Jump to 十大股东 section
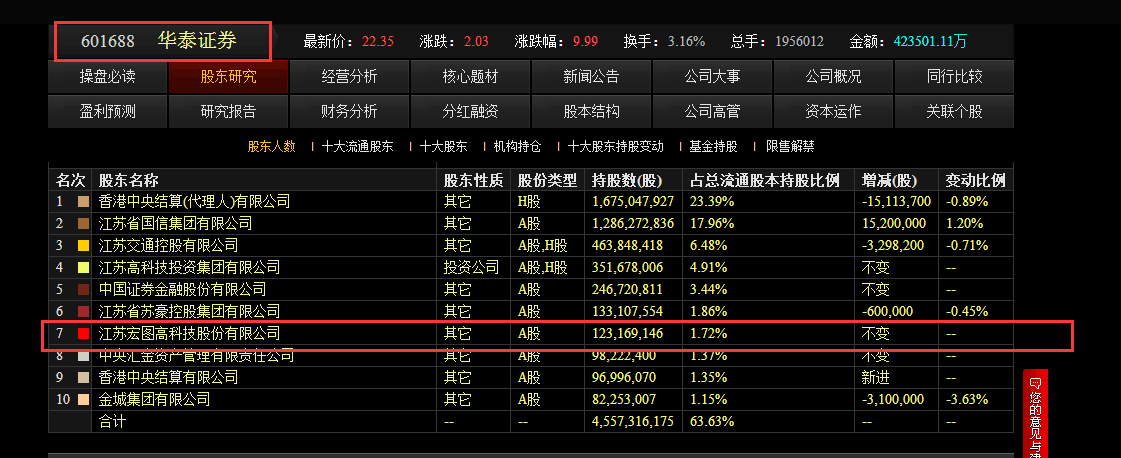 (x=444, y=146)
